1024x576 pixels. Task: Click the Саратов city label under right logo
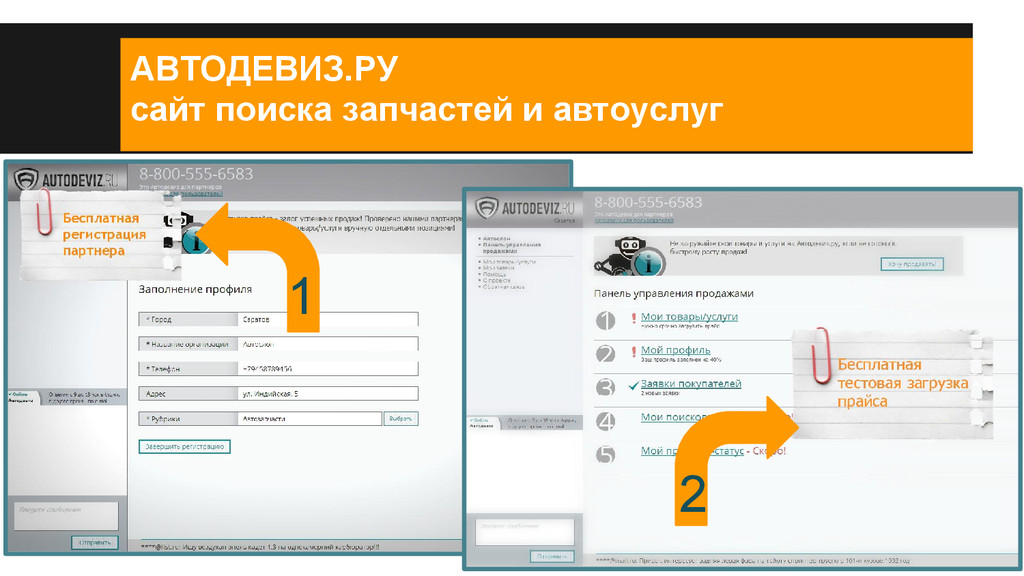pyautogui.click(x=565, y=221)
